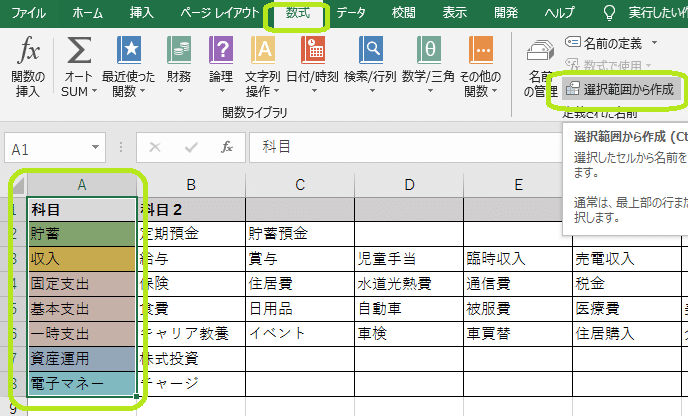The height and width of the screenshot is (416, 688).
Task: Expand the Define Name (名前の定義) arrow
Action: [x=654, y=43]
